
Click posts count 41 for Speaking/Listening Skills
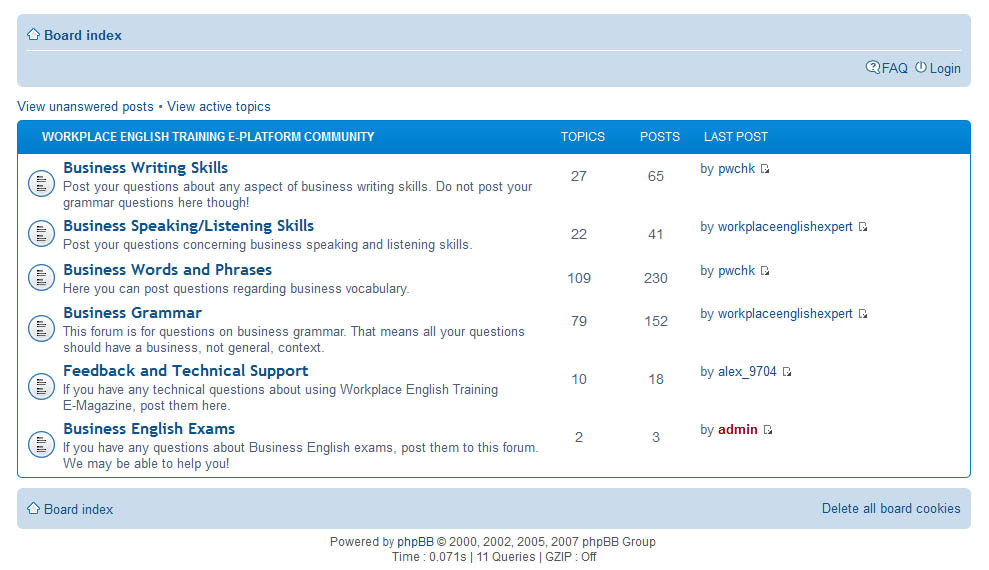click(655, 235)
